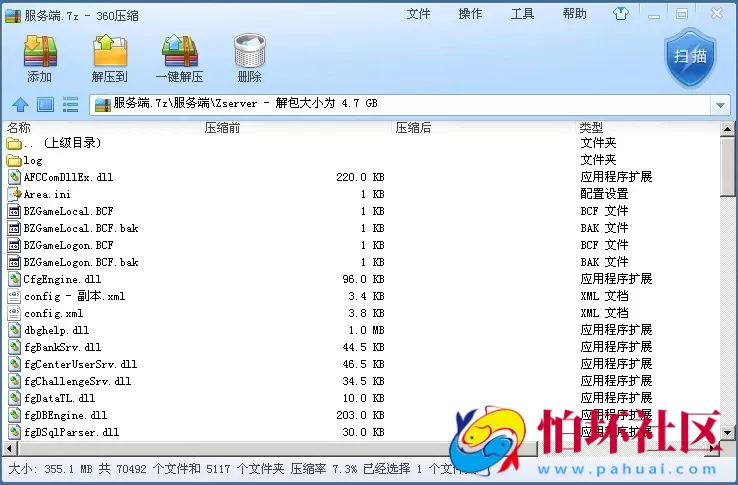
Task: Open the skin changer shirt icon
Action: click(620, 14)
